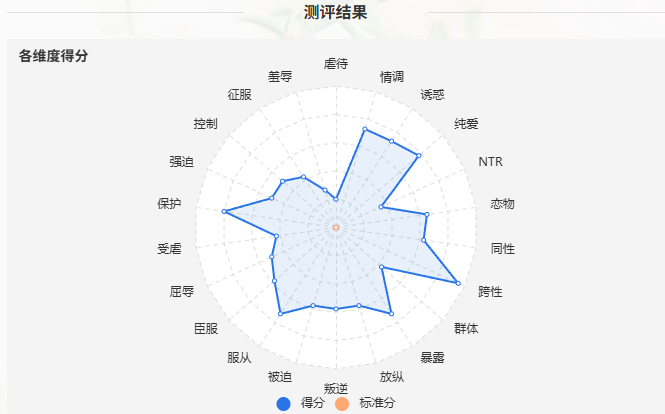Click the orange center point of the radar

point(336,228)
